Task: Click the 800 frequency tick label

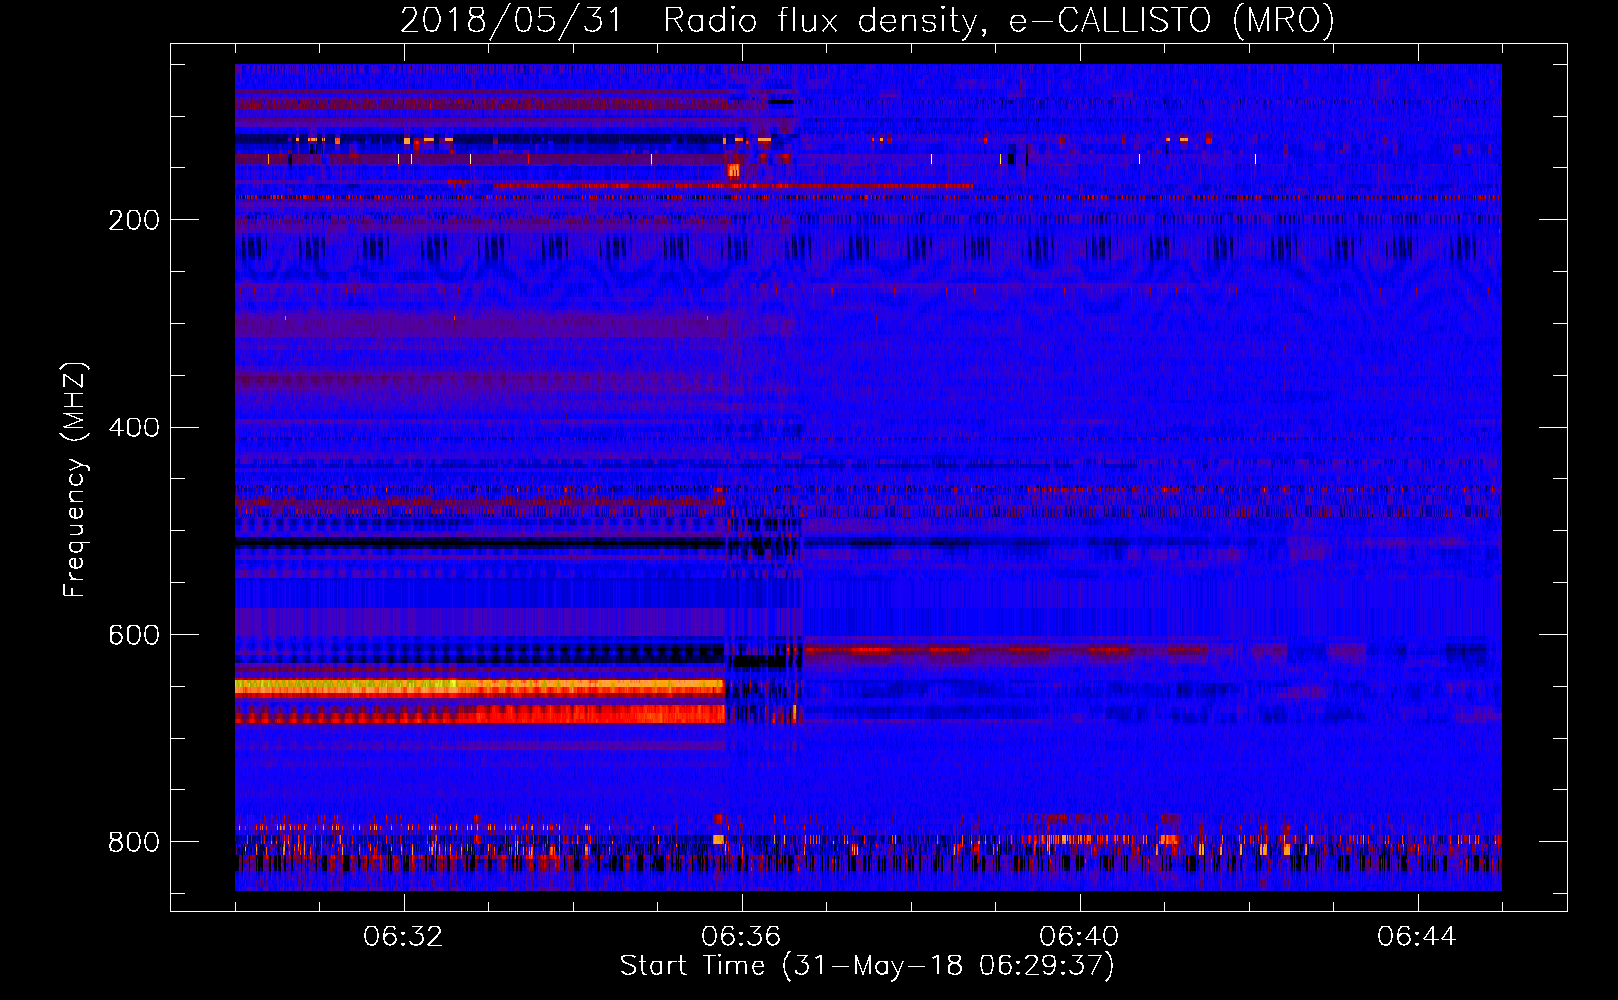Action: click(134, 842)
